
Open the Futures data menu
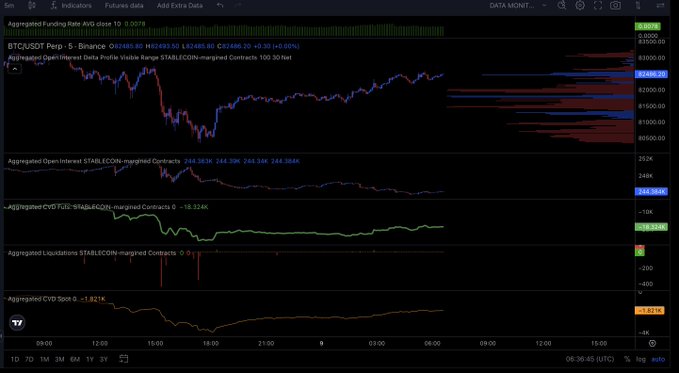click(124, 6)
